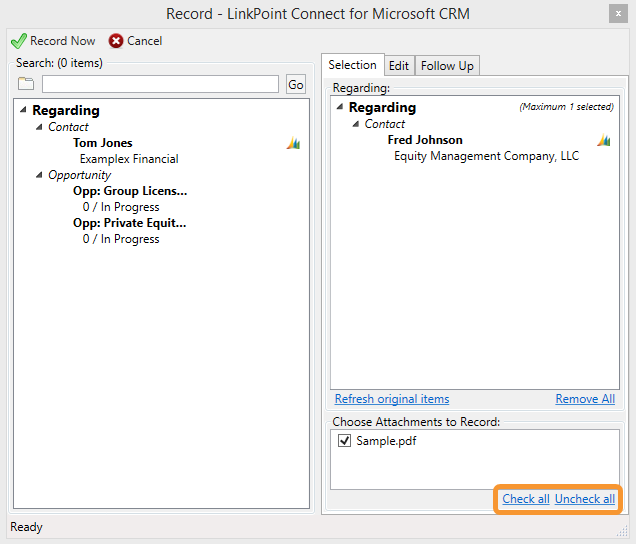Collapse the Contact node above Fred Johnson
636x544 pixels.
[356, 124]
